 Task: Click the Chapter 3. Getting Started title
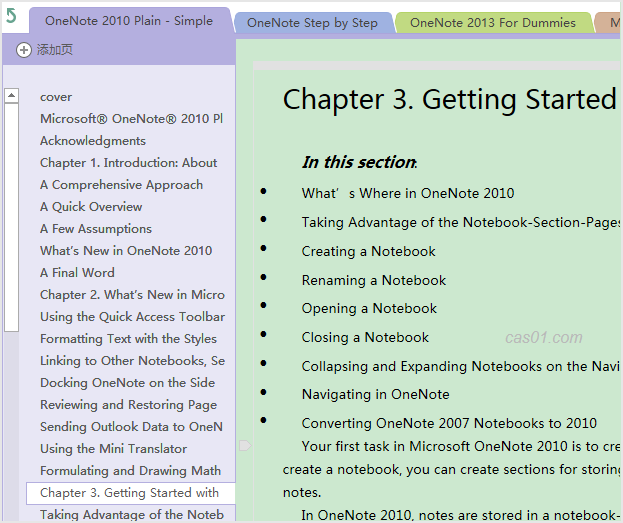point(450,99)
